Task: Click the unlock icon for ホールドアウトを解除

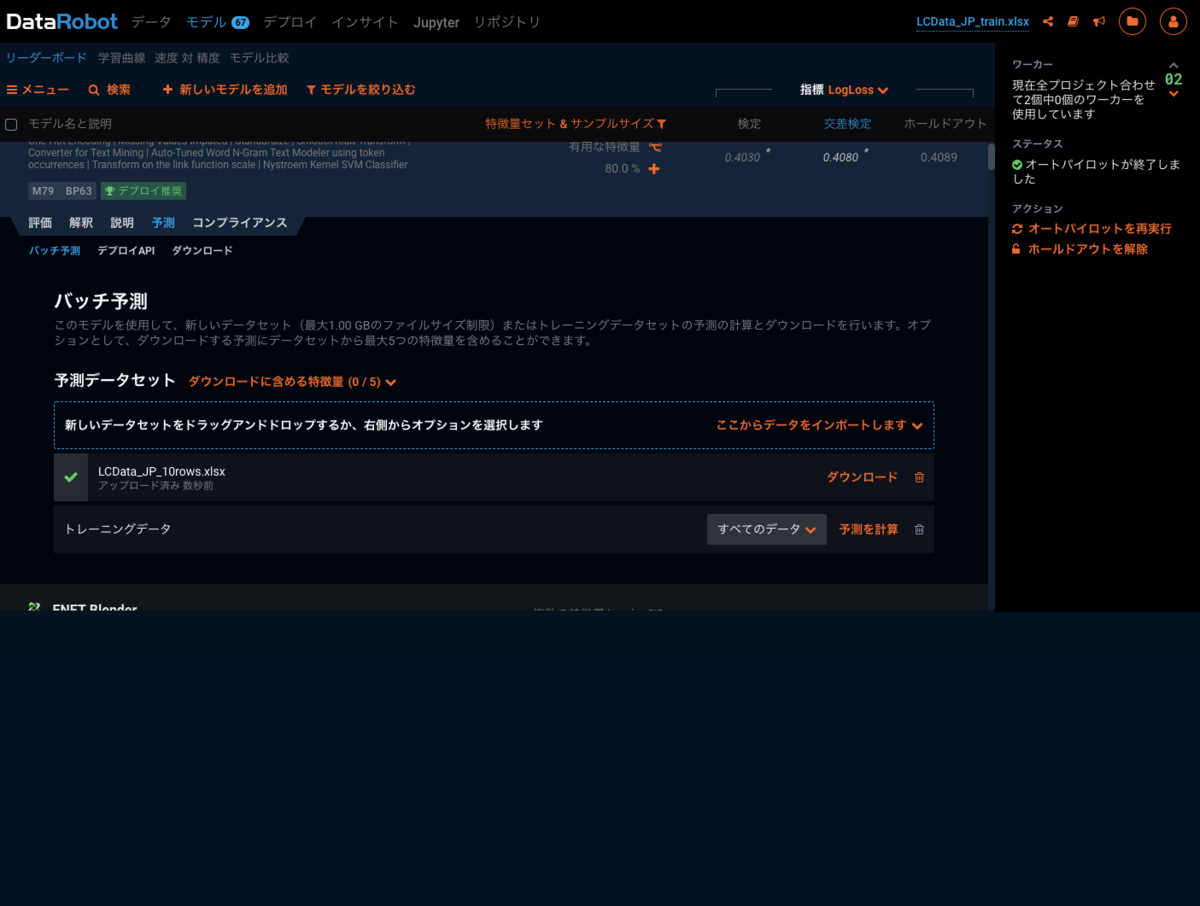Action: (1017, 249)
